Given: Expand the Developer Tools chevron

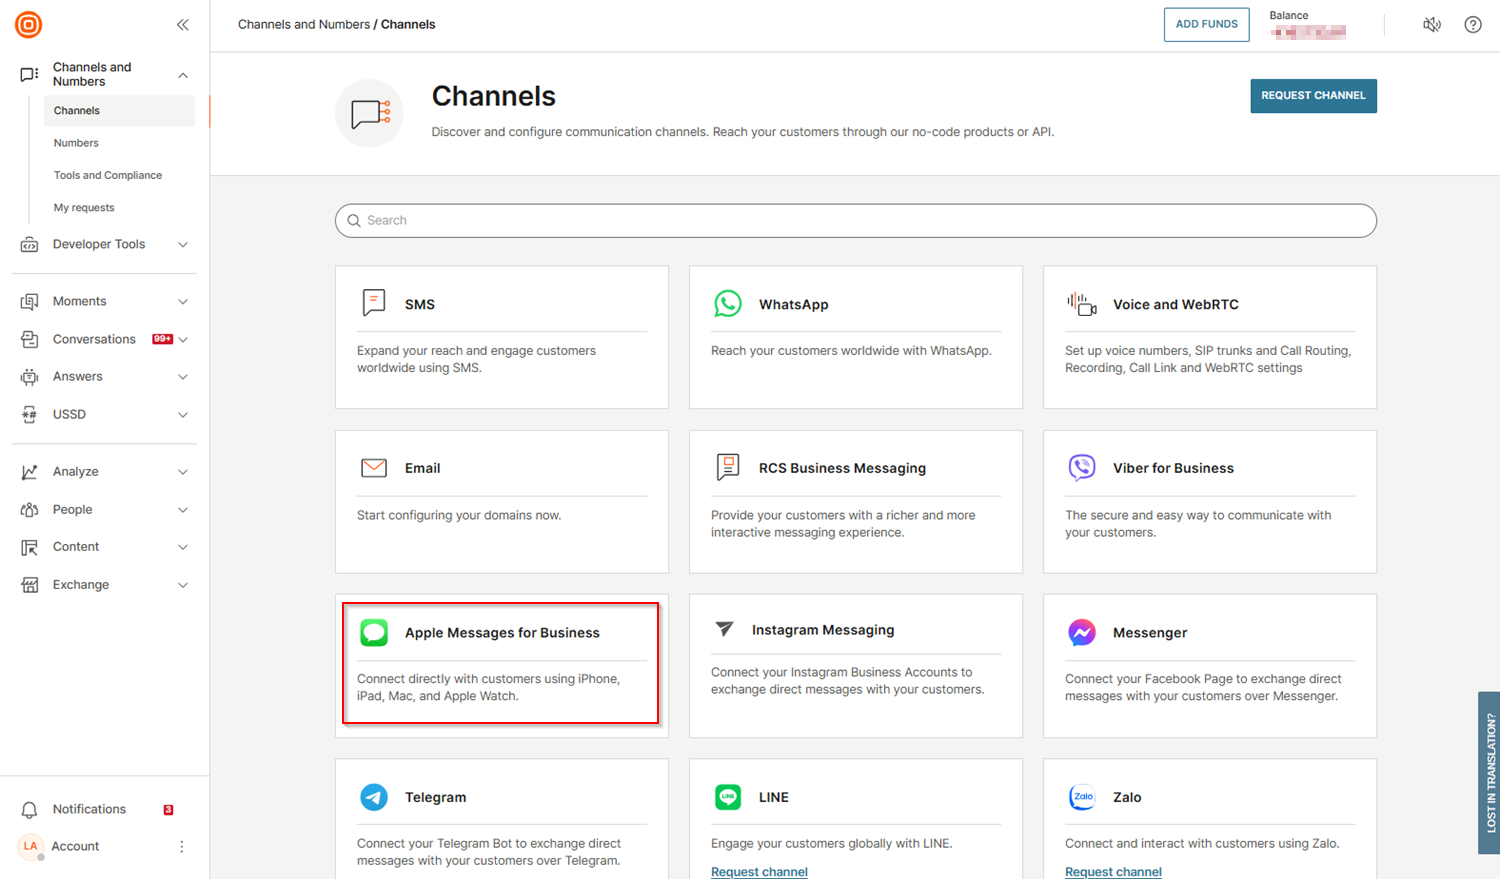Looking at the screenshot, I should coord(183,244).
